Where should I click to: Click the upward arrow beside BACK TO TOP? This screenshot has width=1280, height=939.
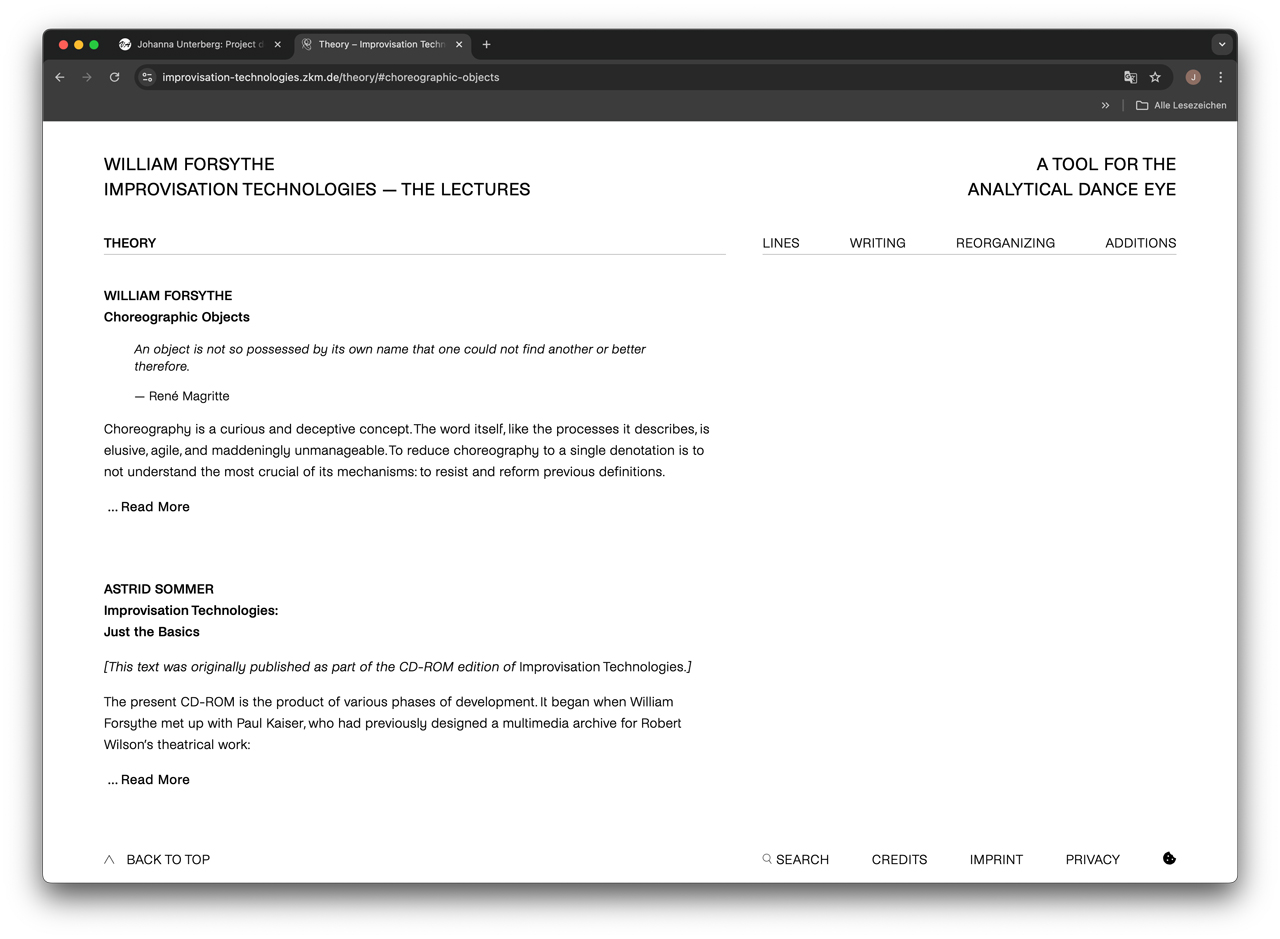coord(109,858)
